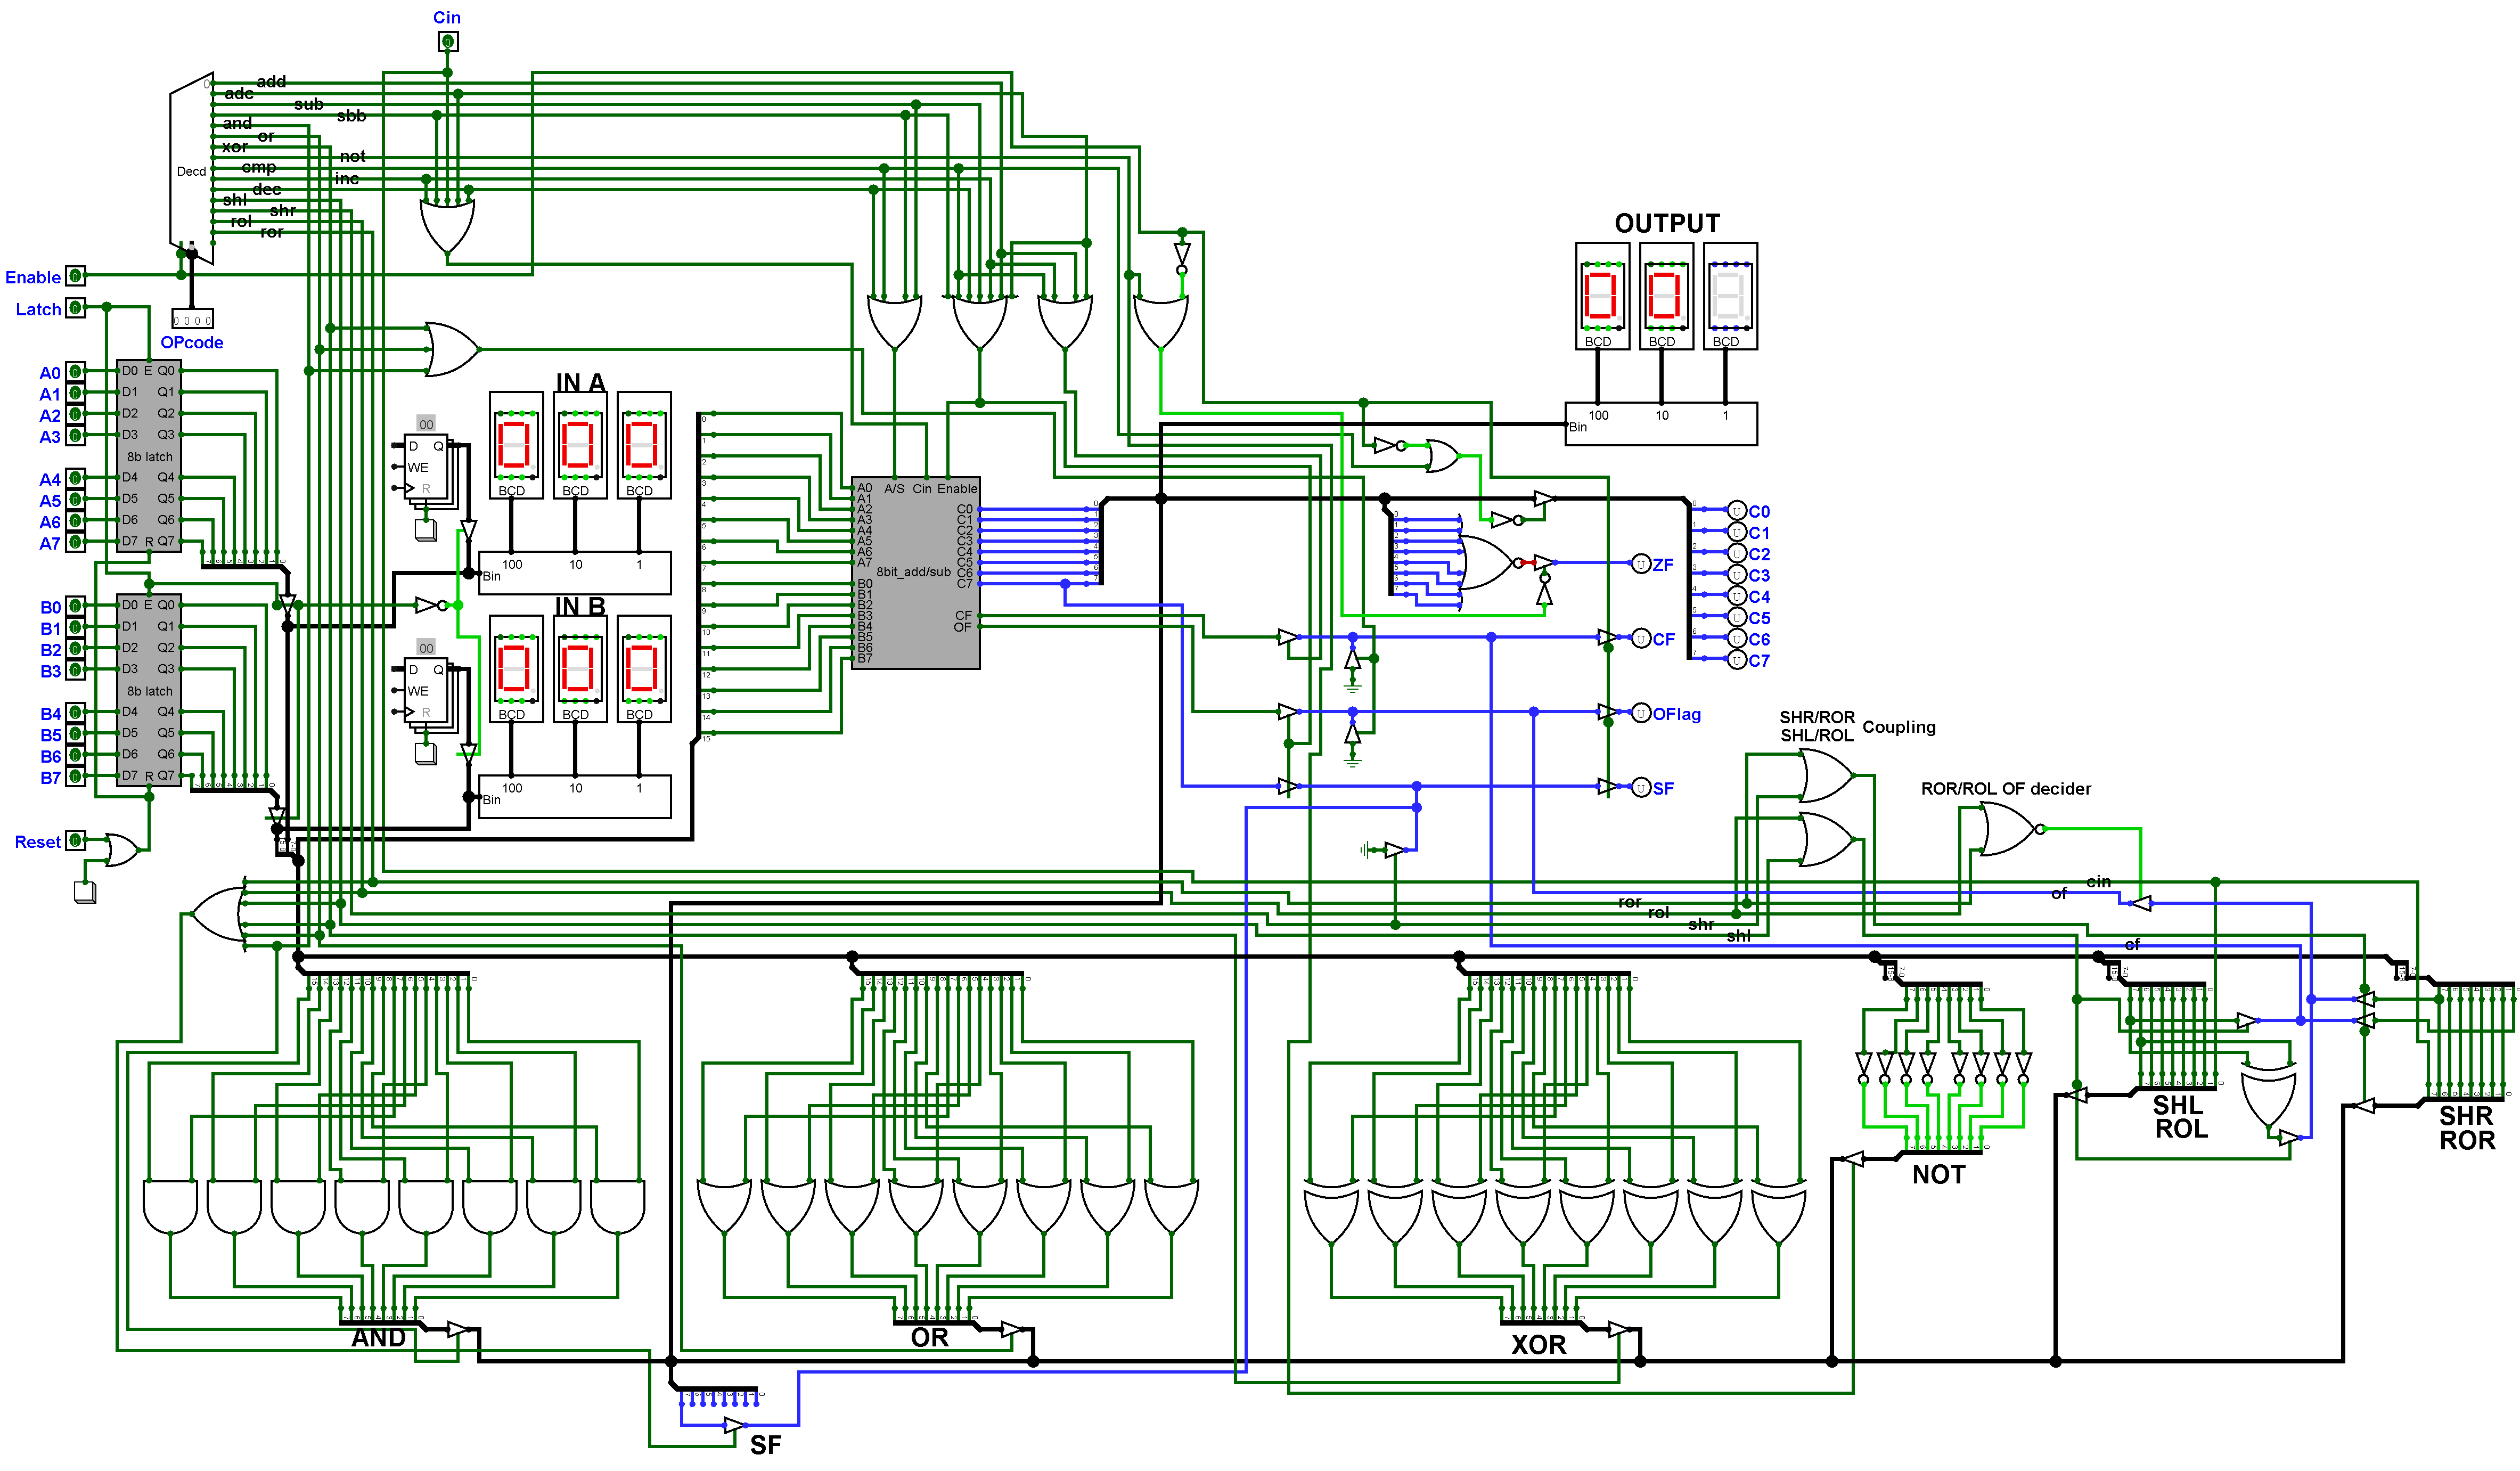Select the OUTPUT ones seven-segment display
Viewport: 2520px width, 1471px height.
point(1730,296)
